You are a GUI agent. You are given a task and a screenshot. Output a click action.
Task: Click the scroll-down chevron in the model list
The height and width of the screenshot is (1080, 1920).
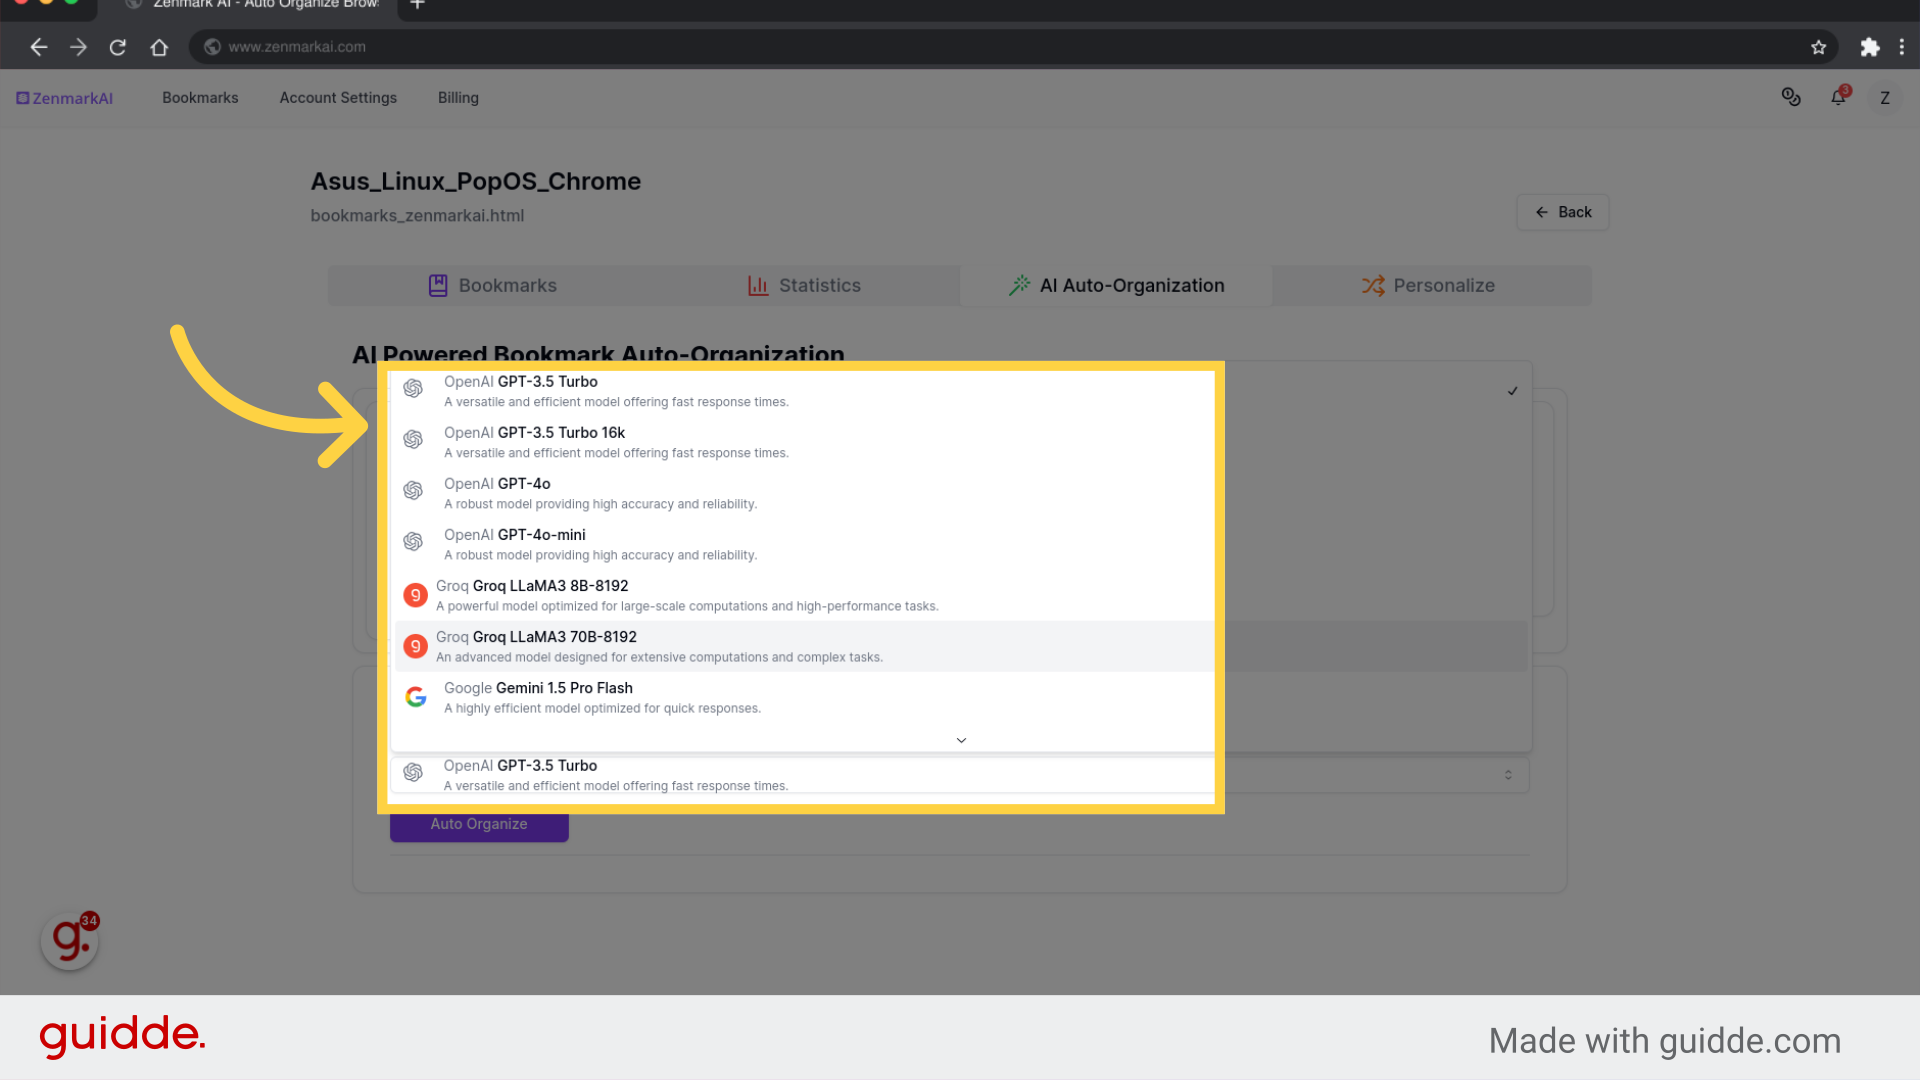961,740
